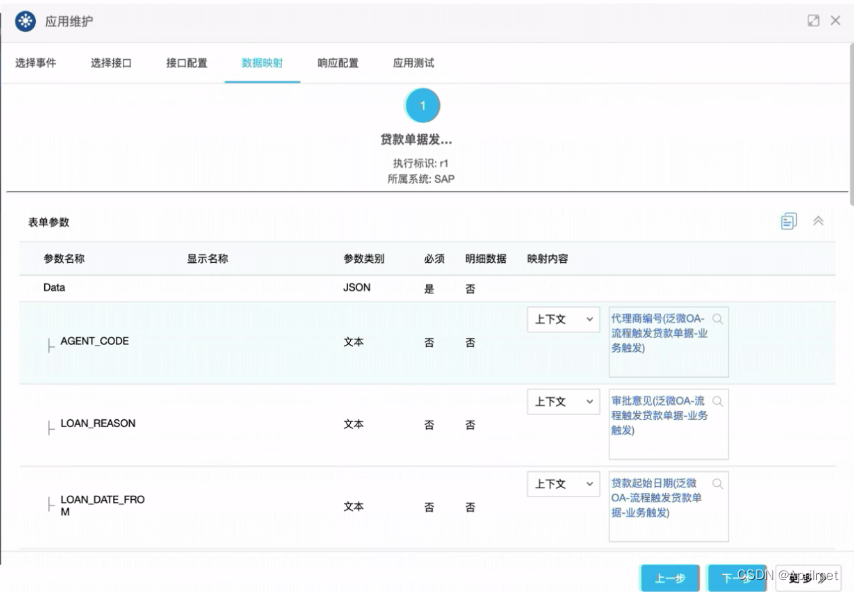Collapse the 表单参数 section
The image size is (854, 592).
click(x=818, y=221)
